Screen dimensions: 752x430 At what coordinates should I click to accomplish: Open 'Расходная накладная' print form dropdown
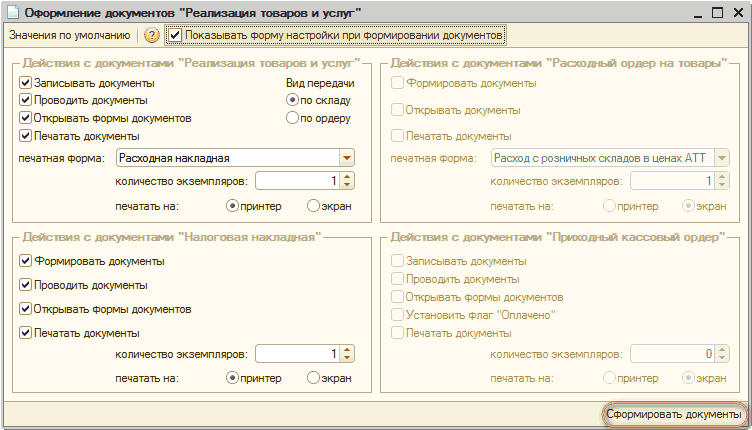click(x=347, y=158)
